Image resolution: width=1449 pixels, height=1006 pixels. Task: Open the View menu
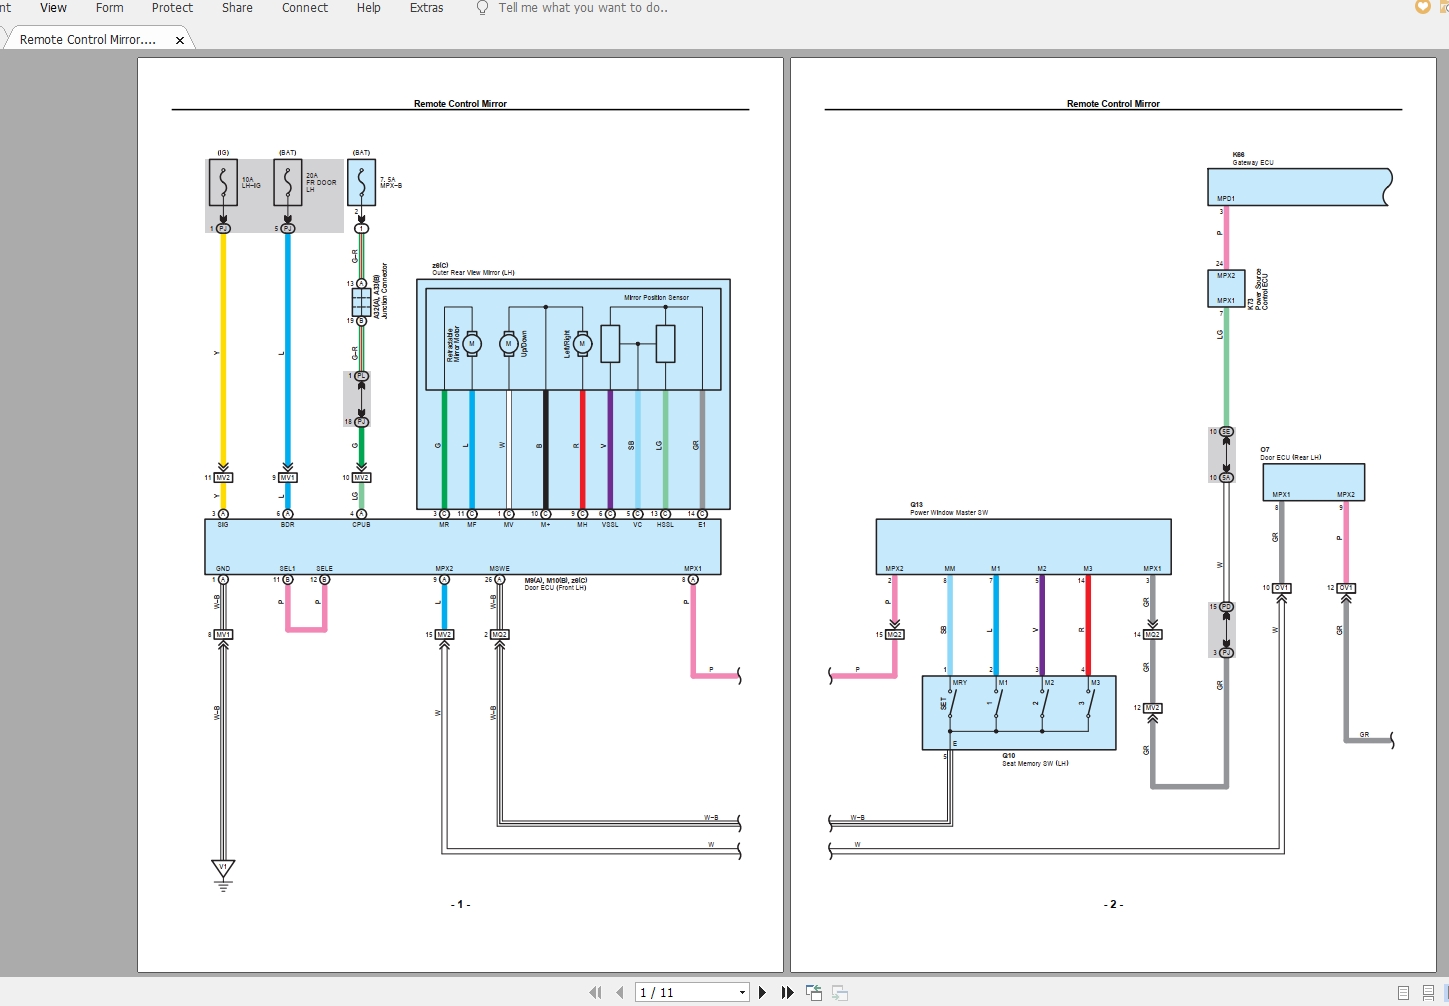tap(52, 8)
